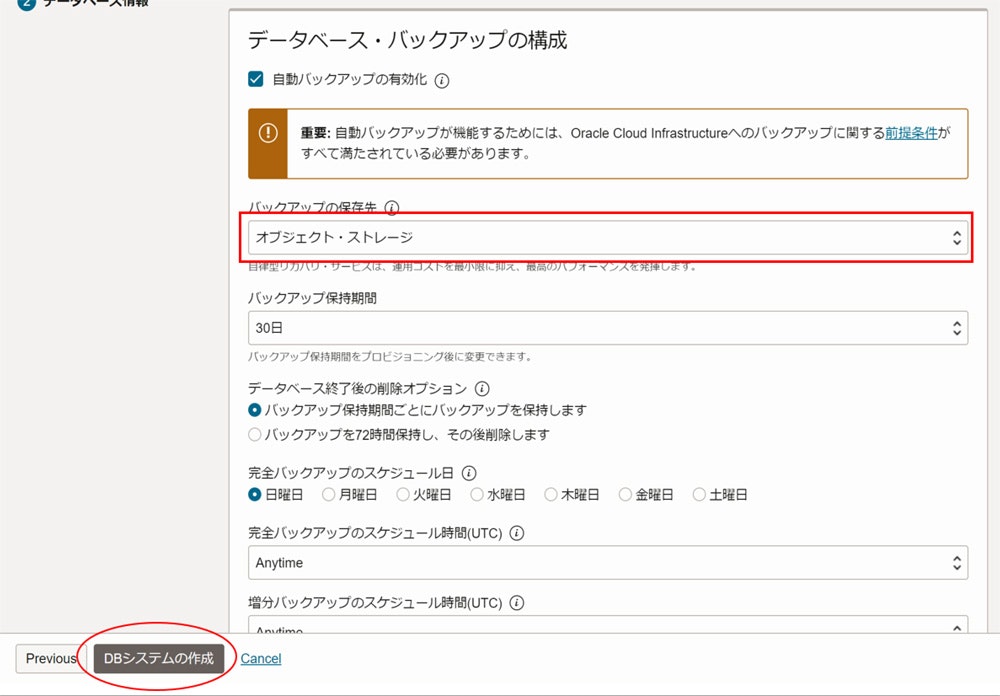The width and height of the screenshot is (1000, 696).
Task: Choose 水曜日 for full backup day
Action: click(476, 494)
